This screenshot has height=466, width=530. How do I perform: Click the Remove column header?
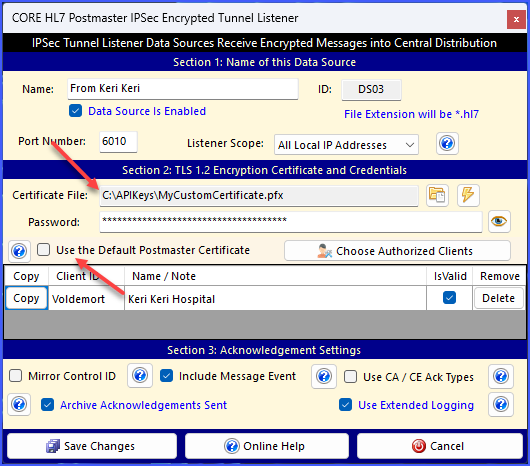click(x=500, y=276)
